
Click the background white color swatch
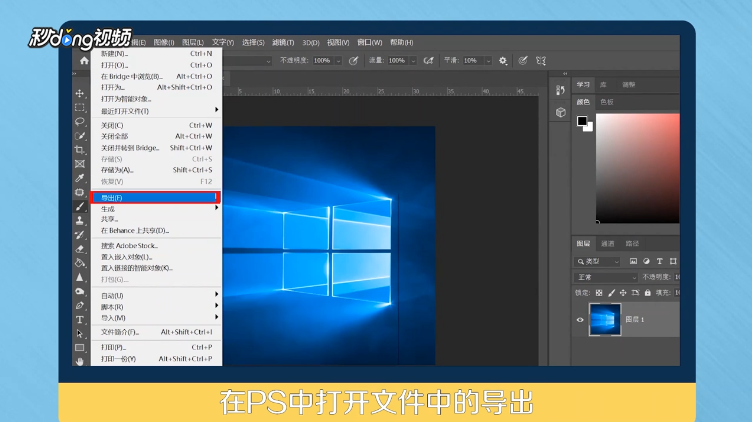[589, 128]
